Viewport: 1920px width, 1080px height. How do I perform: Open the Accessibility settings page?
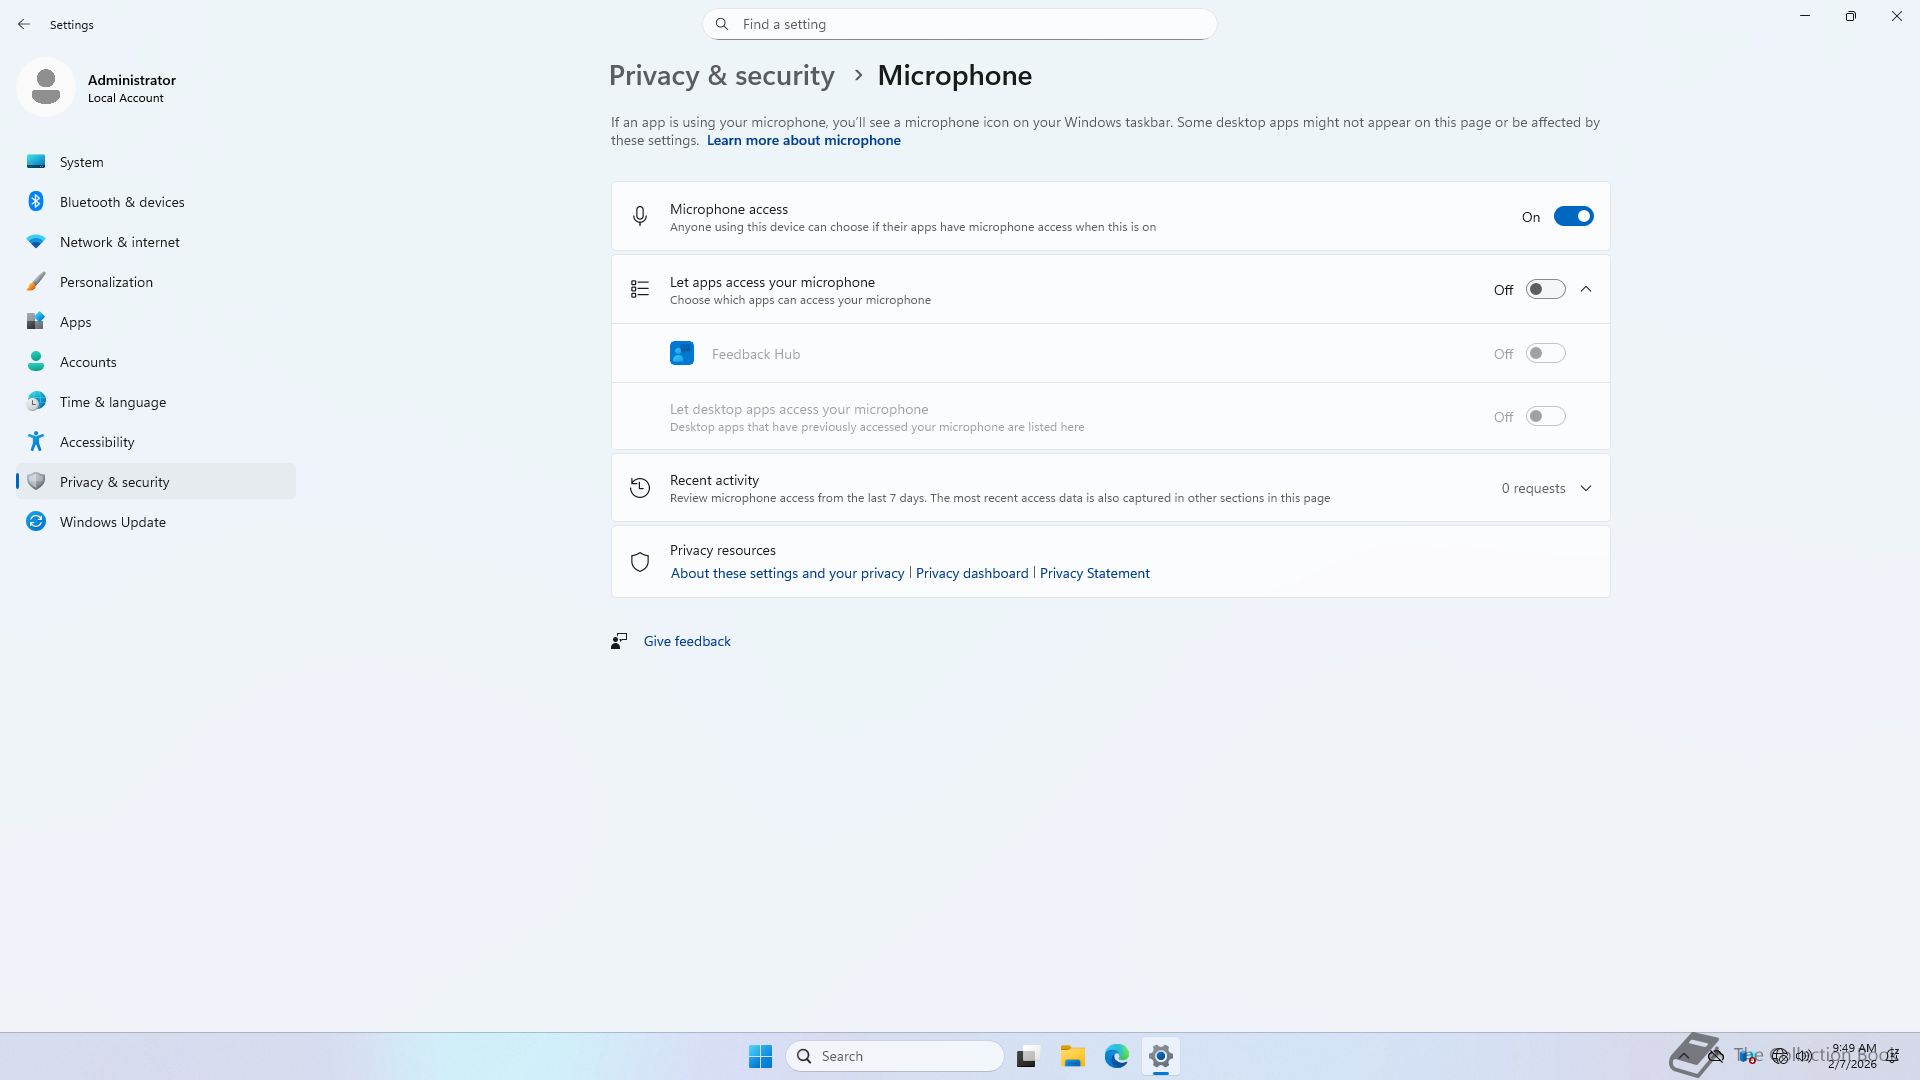97,442
